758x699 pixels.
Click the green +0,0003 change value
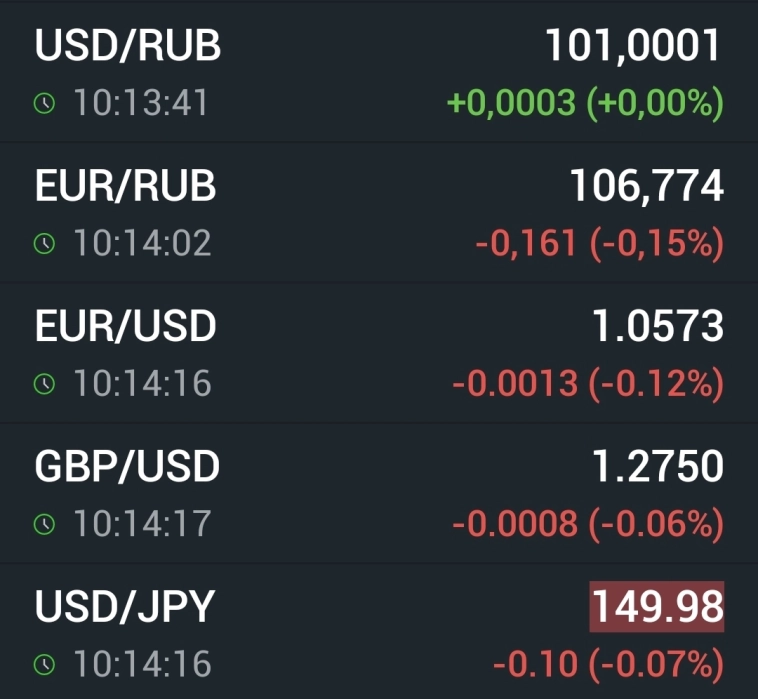click(584, 103)
